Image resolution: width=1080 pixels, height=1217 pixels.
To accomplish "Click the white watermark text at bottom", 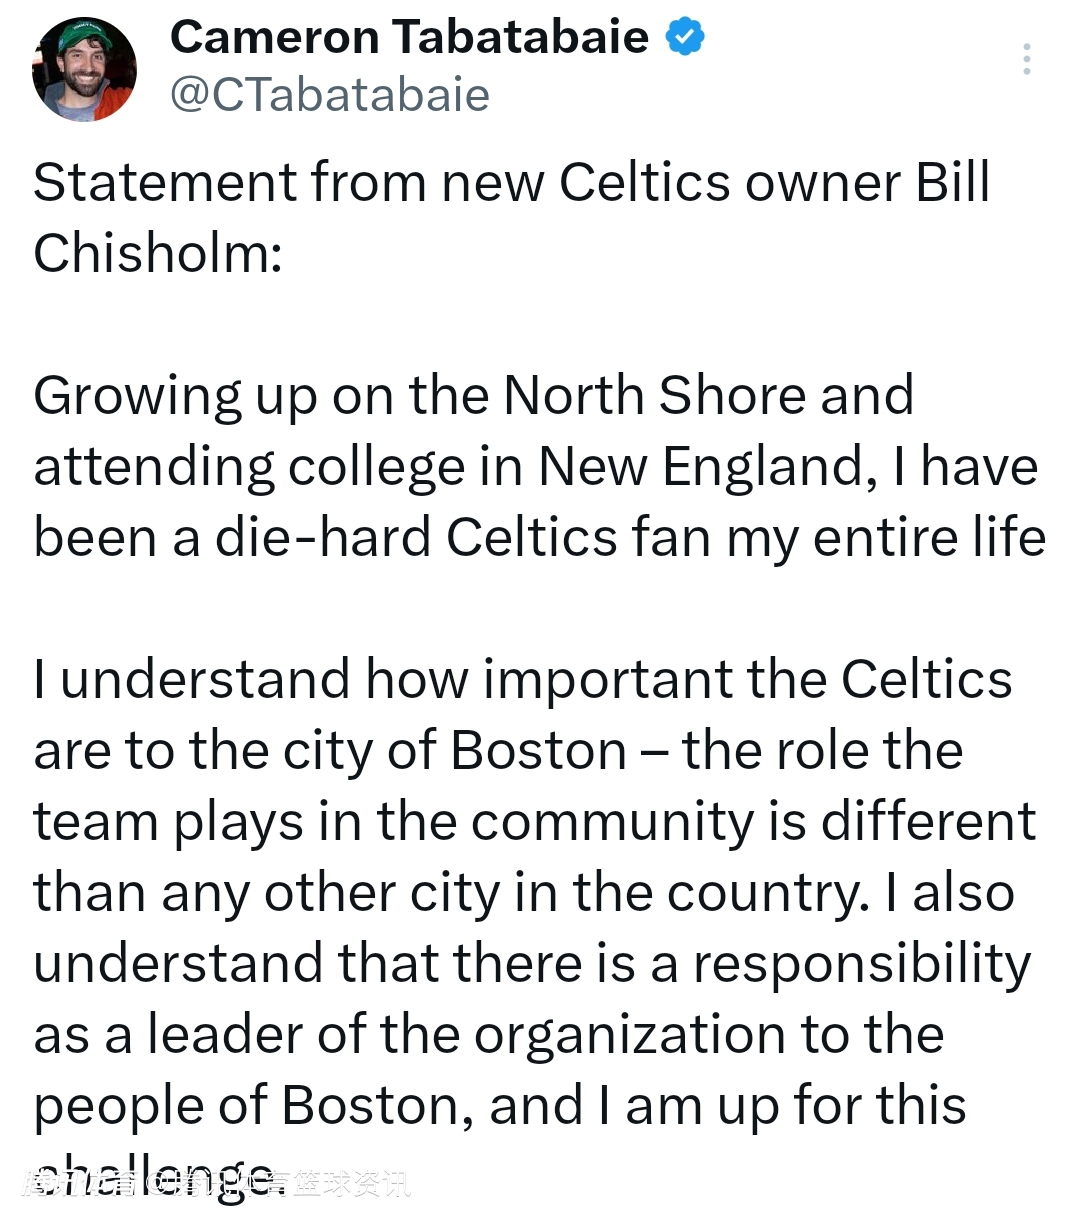I will [215, 1184].
